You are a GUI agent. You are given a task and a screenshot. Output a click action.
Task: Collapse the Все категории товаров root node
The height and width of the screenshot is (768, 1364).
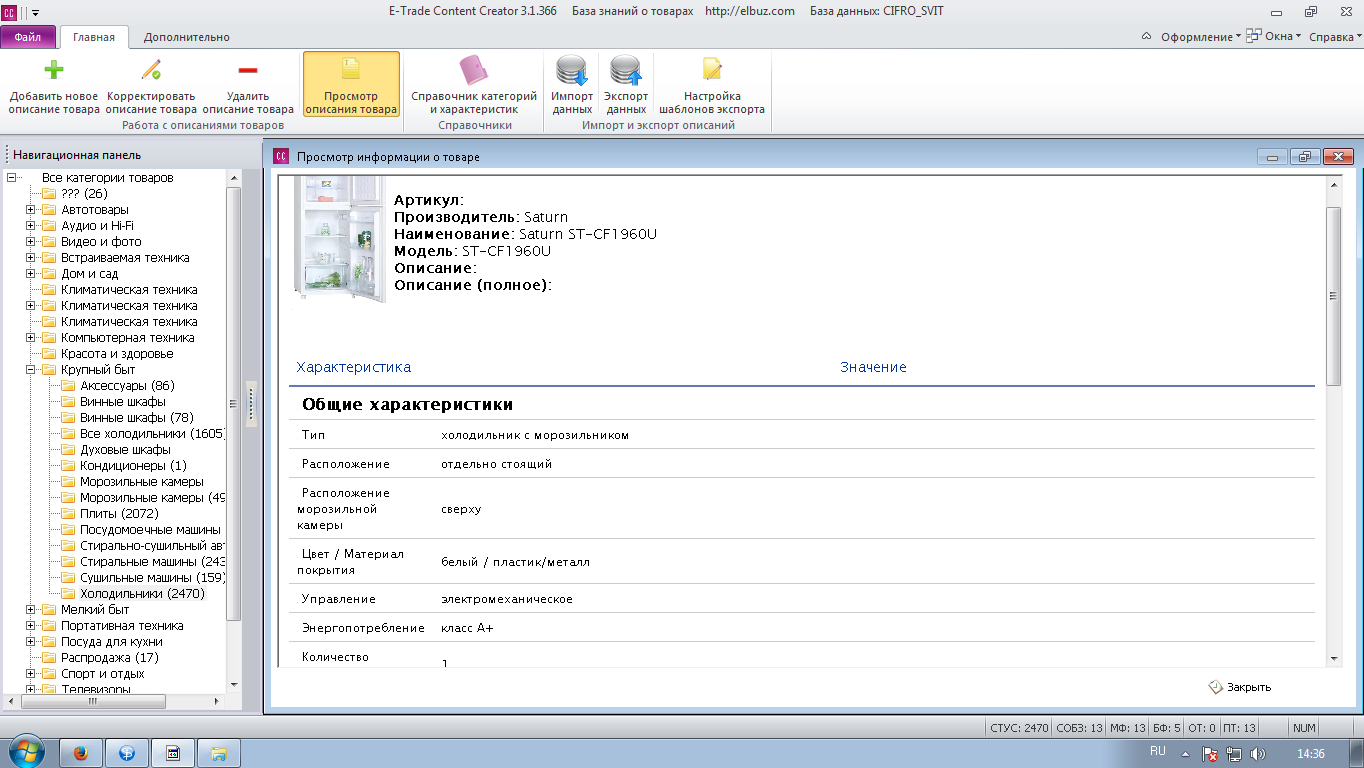pos(11,178)
